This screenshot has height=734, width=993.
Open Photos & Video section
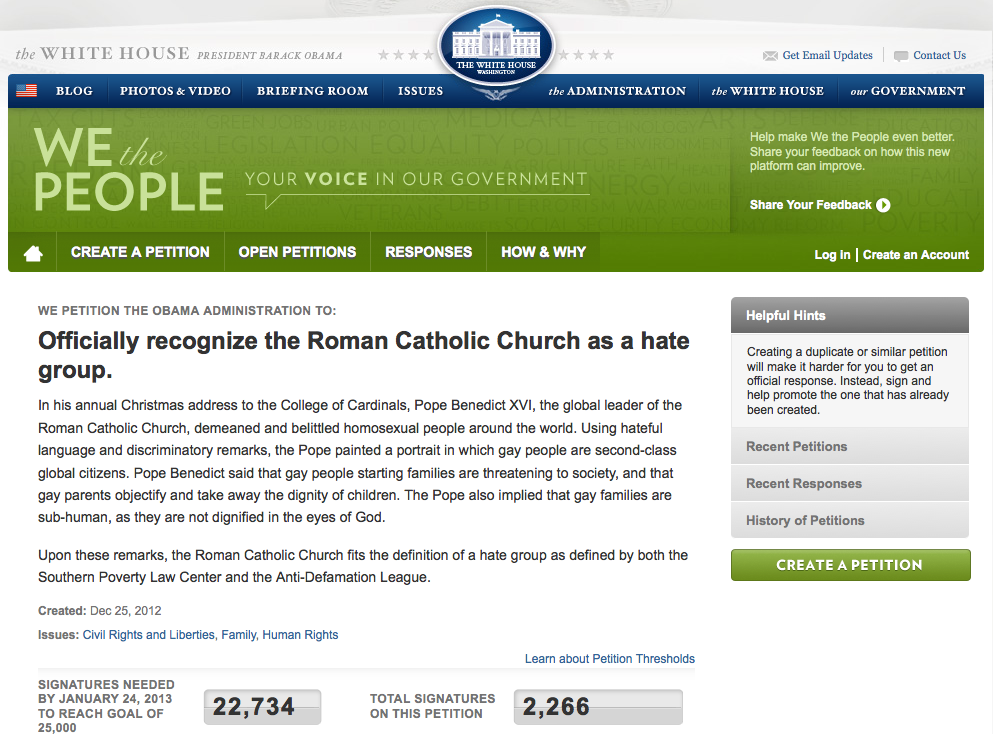tap(175, 91)
